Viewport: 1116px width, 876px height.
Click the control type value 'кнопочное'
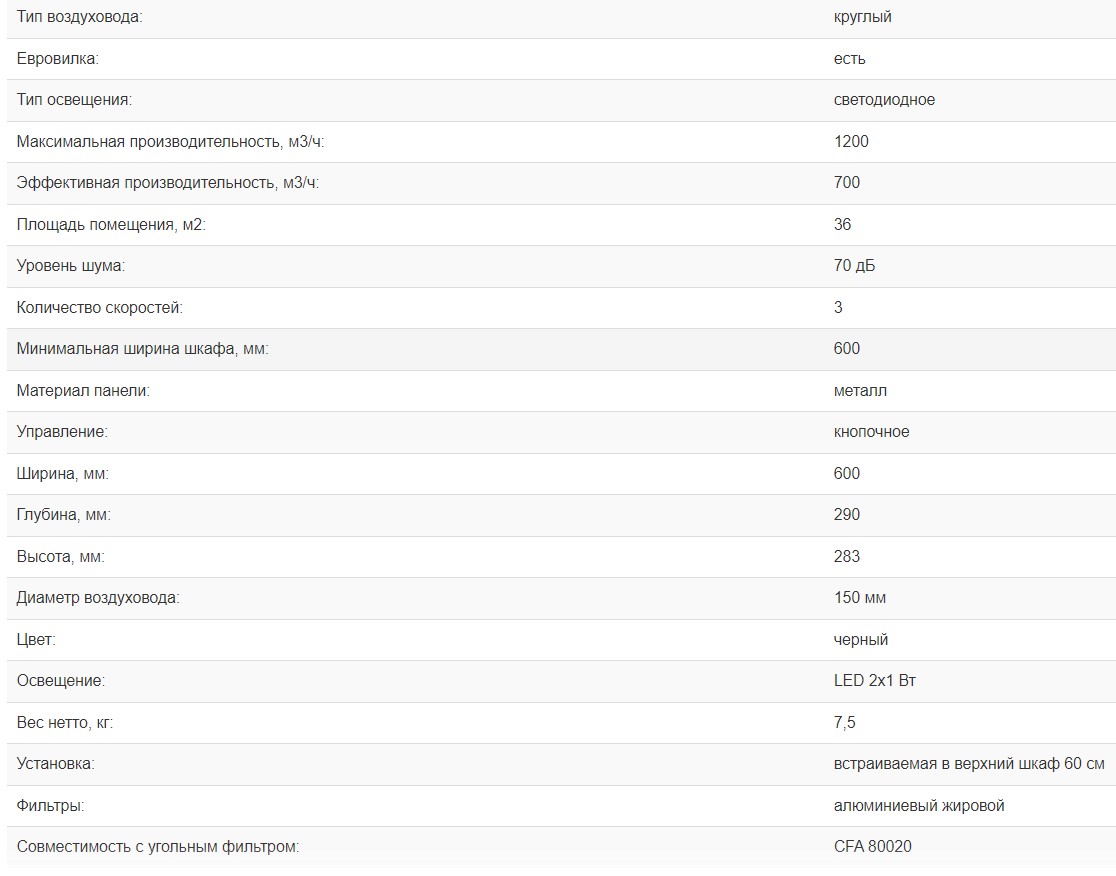click(x=871, y=432)
